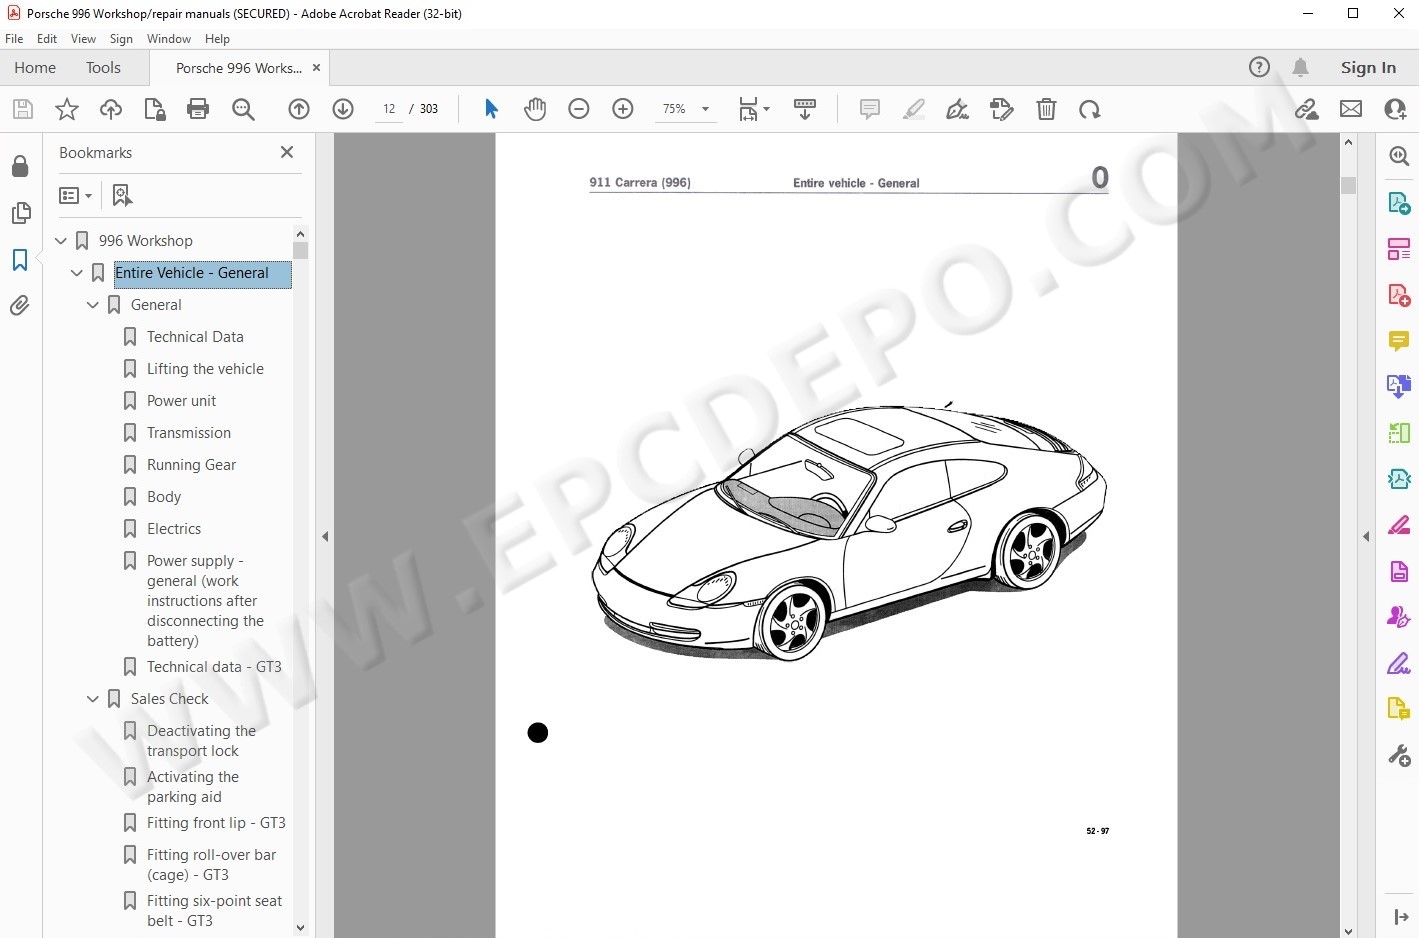Toggle the Bookmarks sidebar icon
1419x938 pixels.
point(20,259)
